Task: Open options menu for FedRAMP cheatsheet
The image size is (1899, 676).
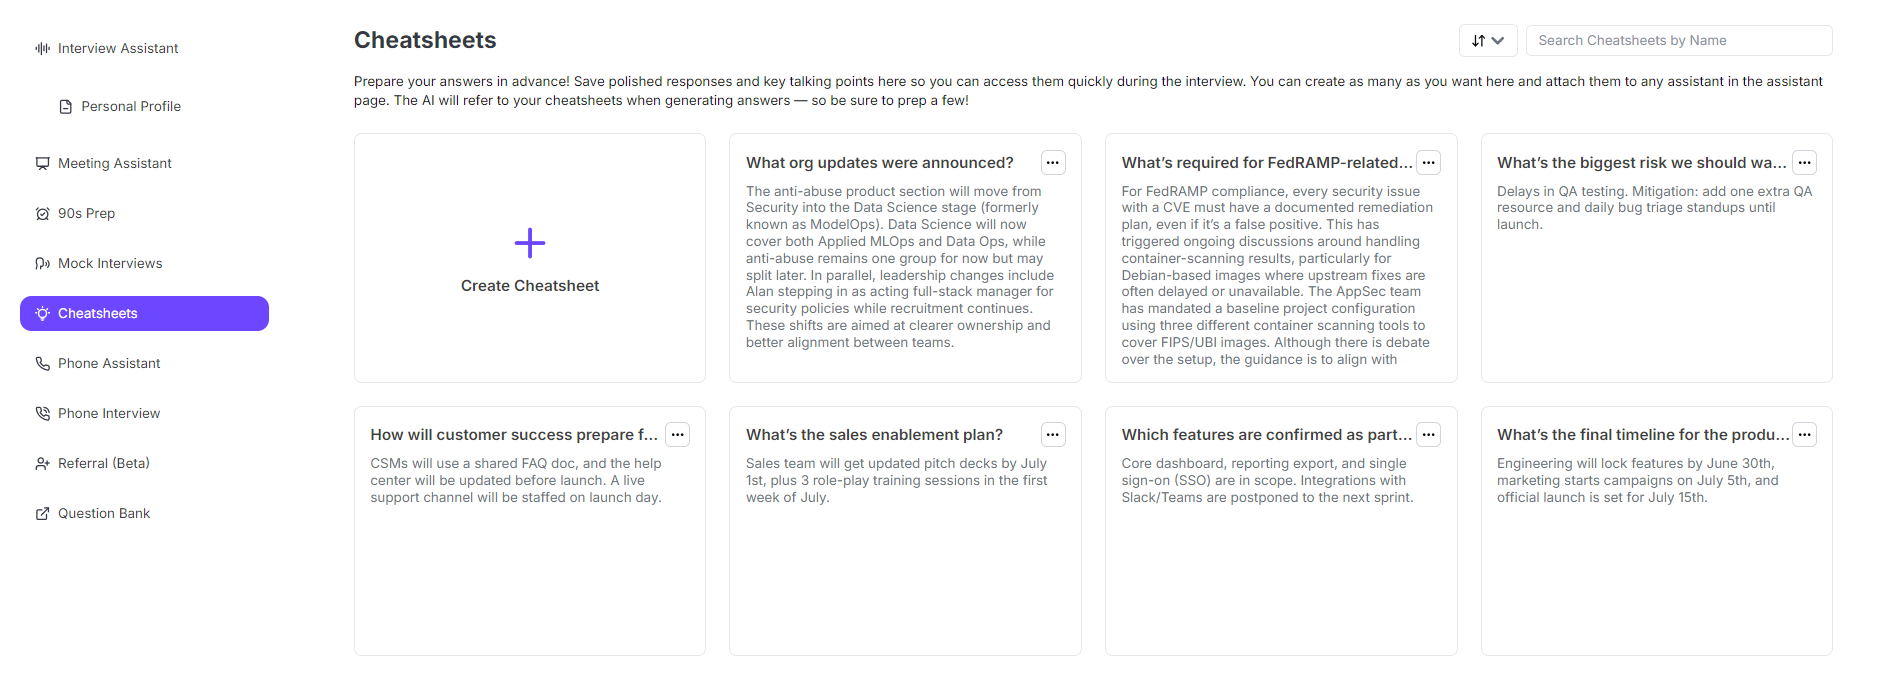Action: [1429, 163]
